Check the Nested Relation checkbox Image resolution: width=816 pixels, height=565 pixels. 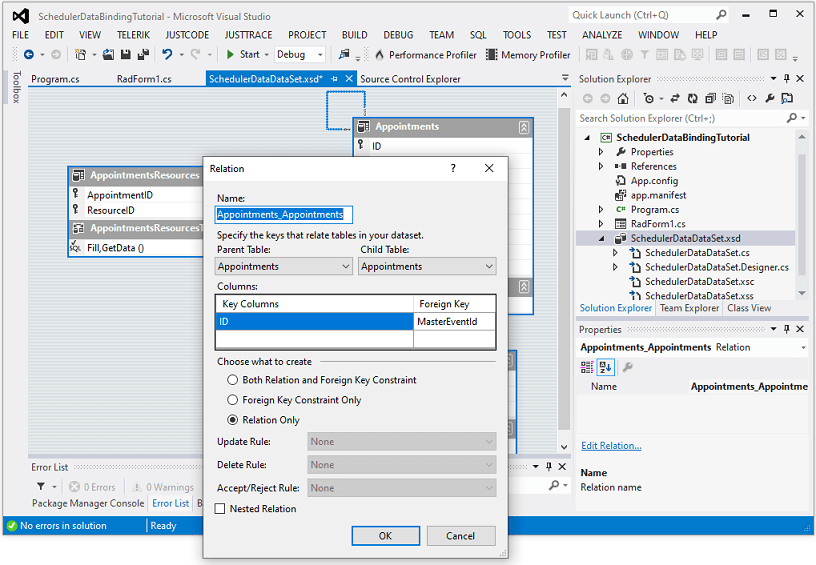[x=220, y=509]
